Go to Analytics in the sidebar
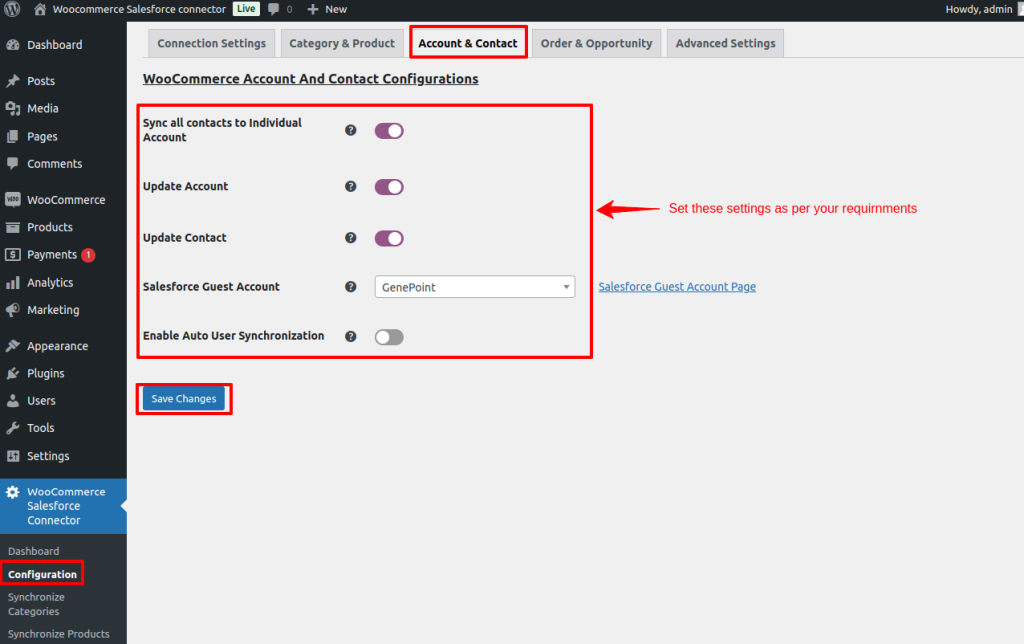Image resolution: width=1024 pixels, height=644 pixels. coord(49,283)
